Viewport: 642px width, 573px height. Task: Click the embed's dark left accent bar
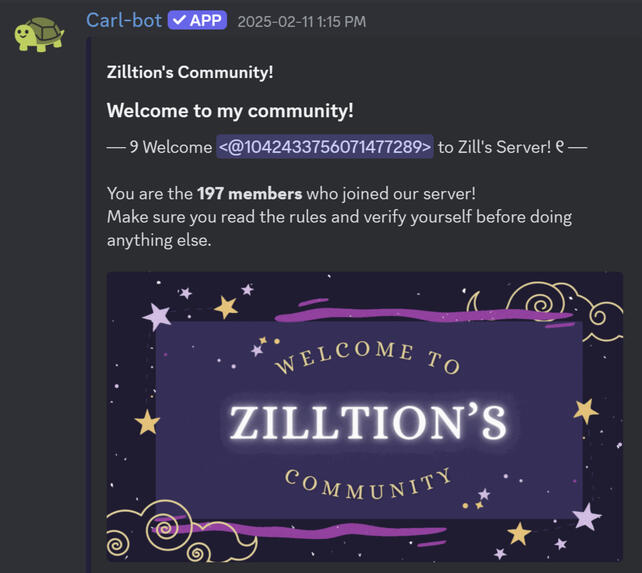point(88,305)
